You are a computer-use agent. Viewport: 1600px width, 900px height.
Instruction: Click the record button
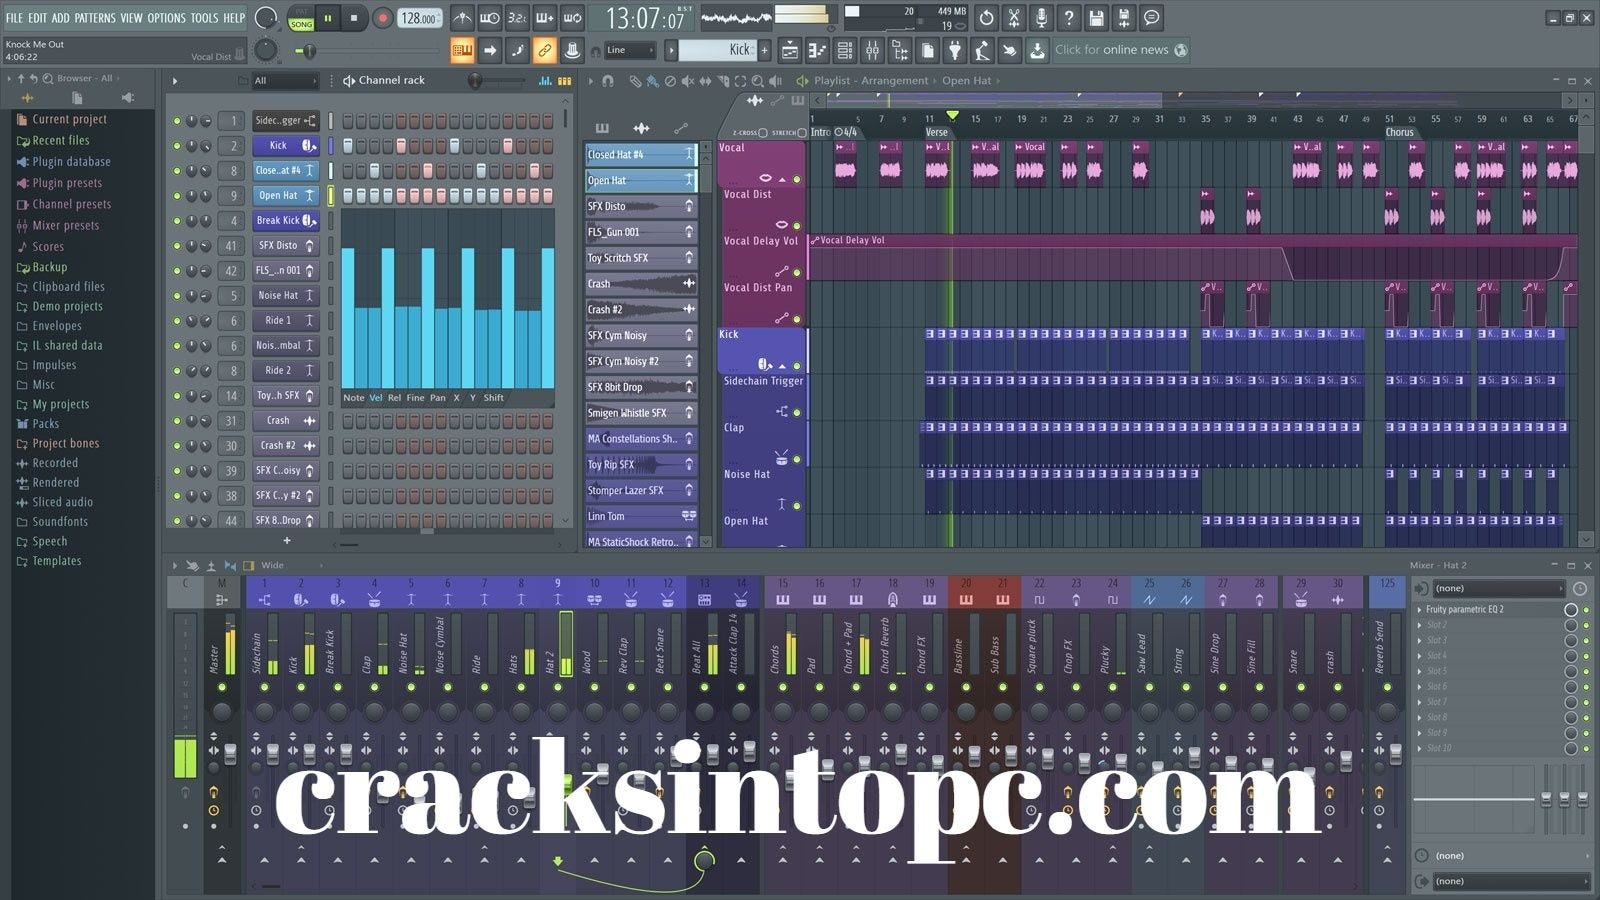pyautogui.click(x=382, y=18)
